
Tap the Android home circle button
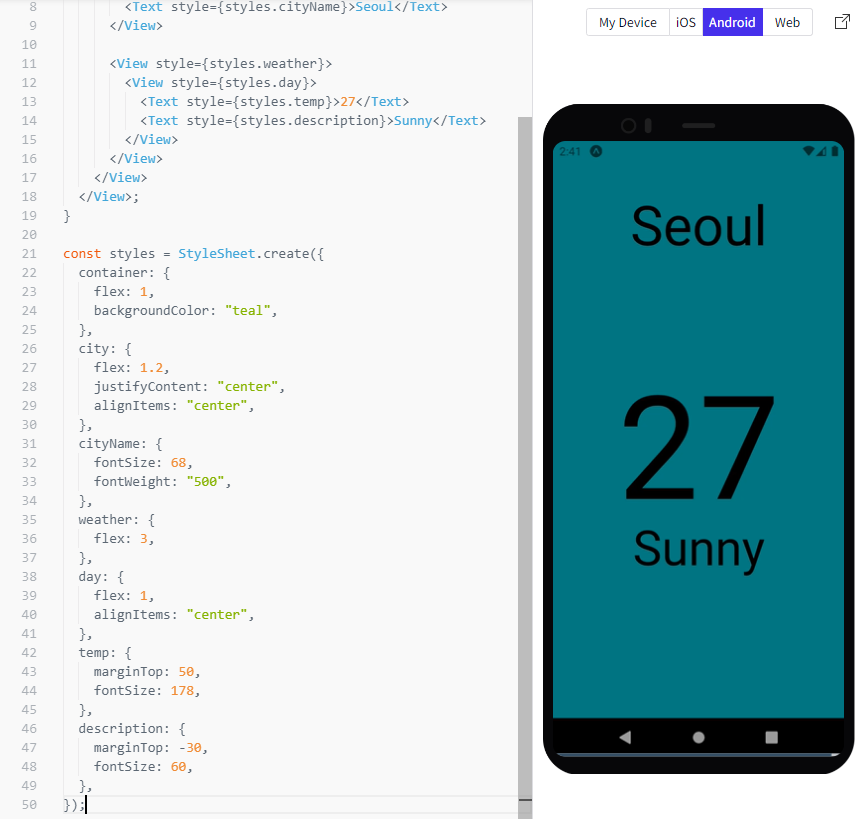(698, 737)
